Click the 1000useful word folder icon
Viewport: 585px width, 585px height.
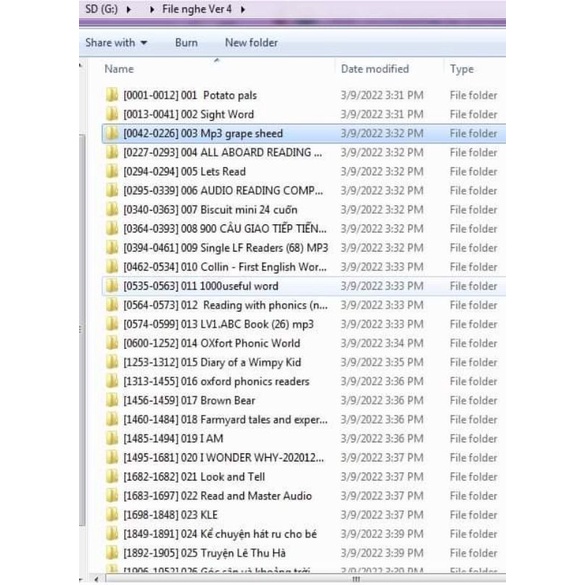click(112, 286)
